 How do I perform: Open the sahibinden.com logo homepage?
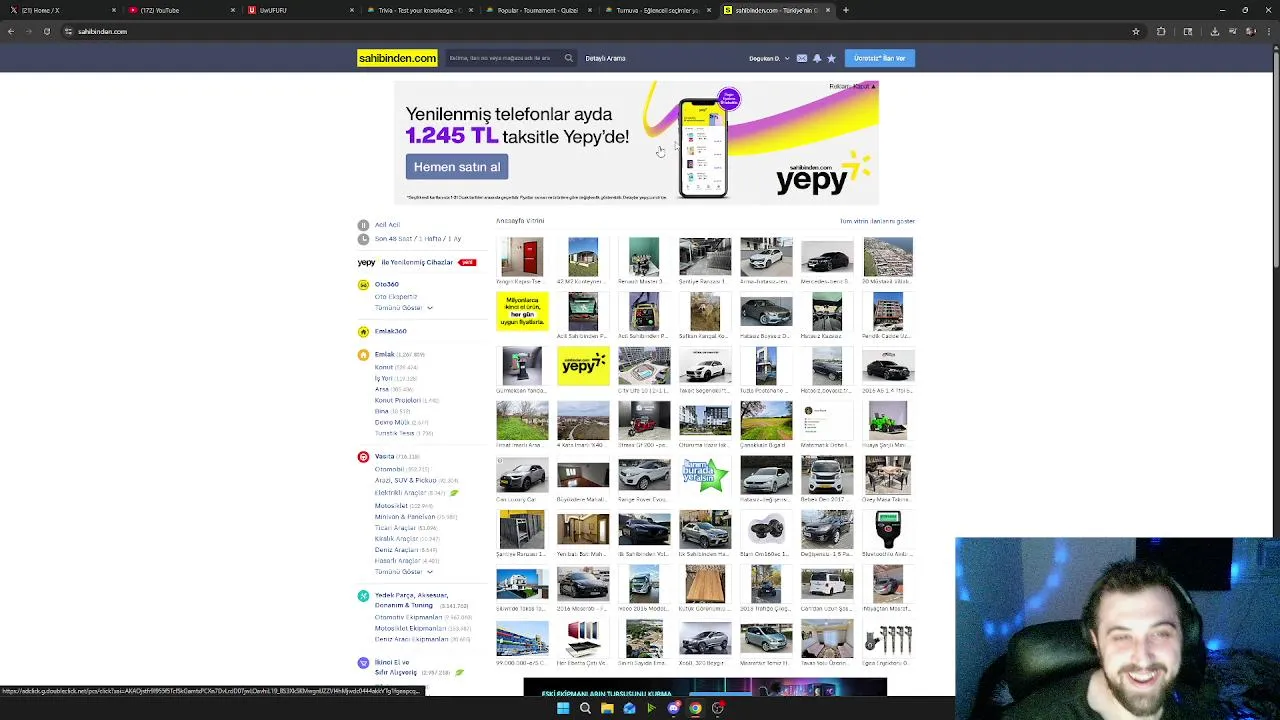tap(397, 58)
